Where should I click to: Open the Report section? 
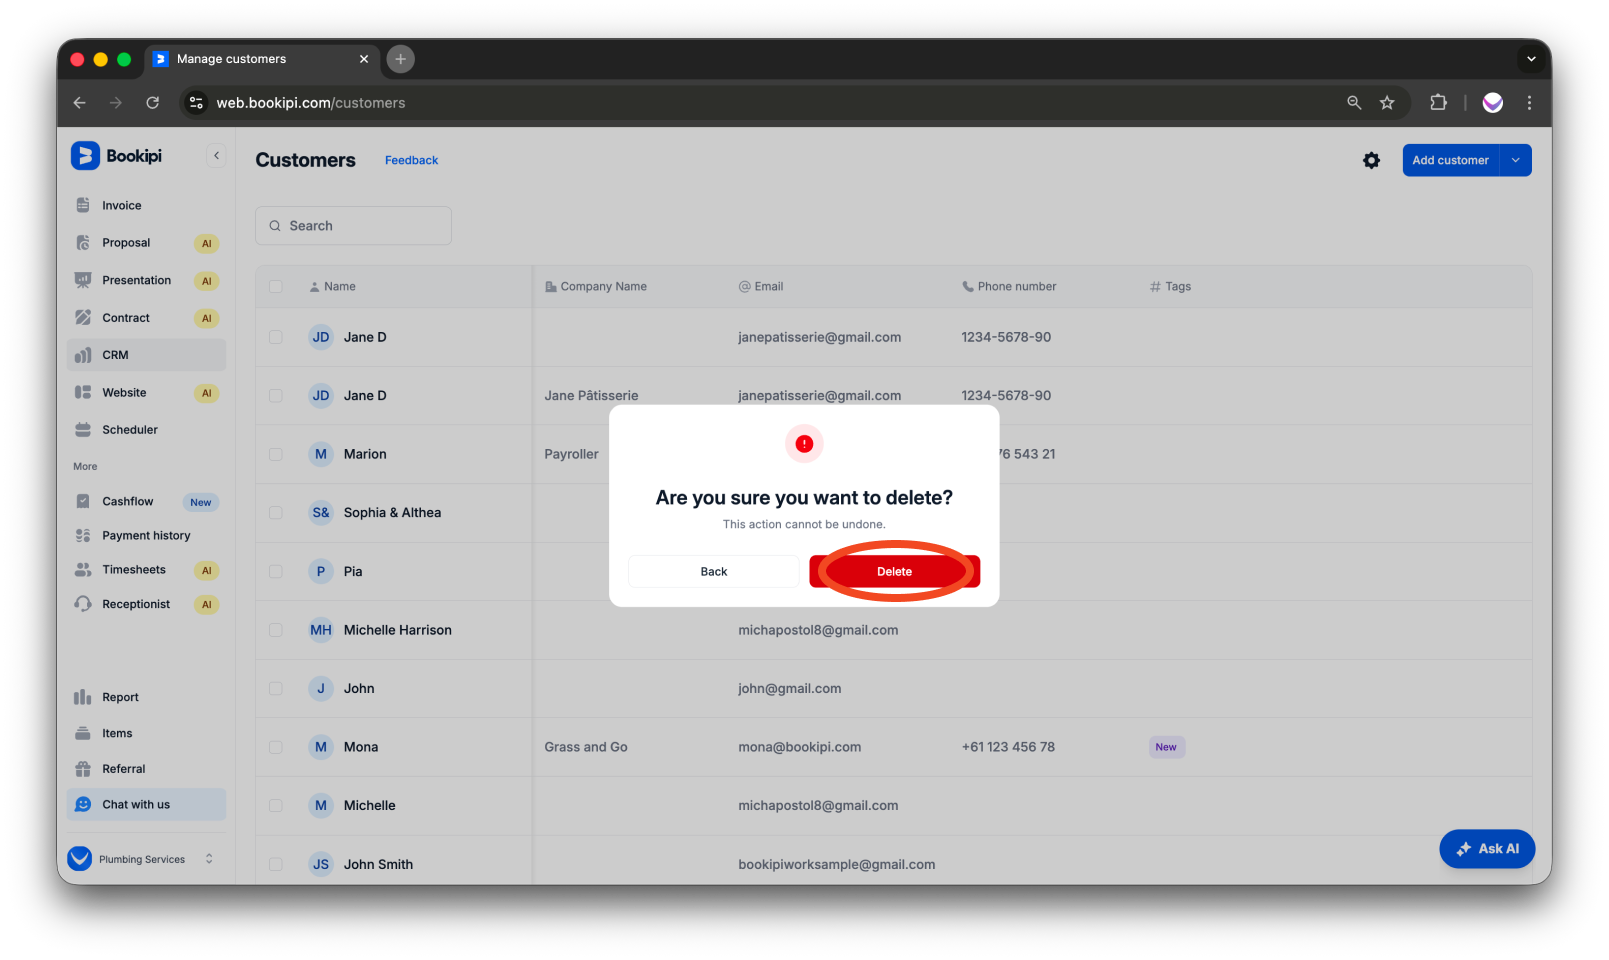click(120, 697)
